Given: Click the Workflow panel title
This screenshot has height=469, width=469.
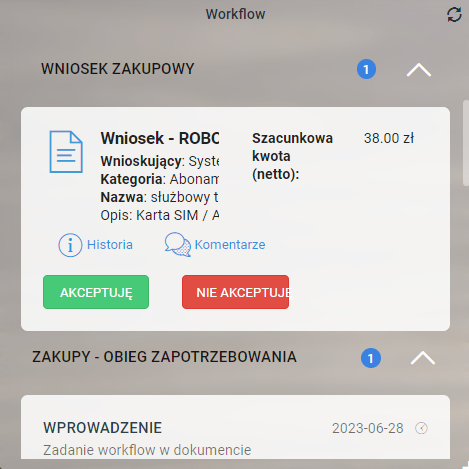Looking at the screenshot, I should (x=235, y=14).
